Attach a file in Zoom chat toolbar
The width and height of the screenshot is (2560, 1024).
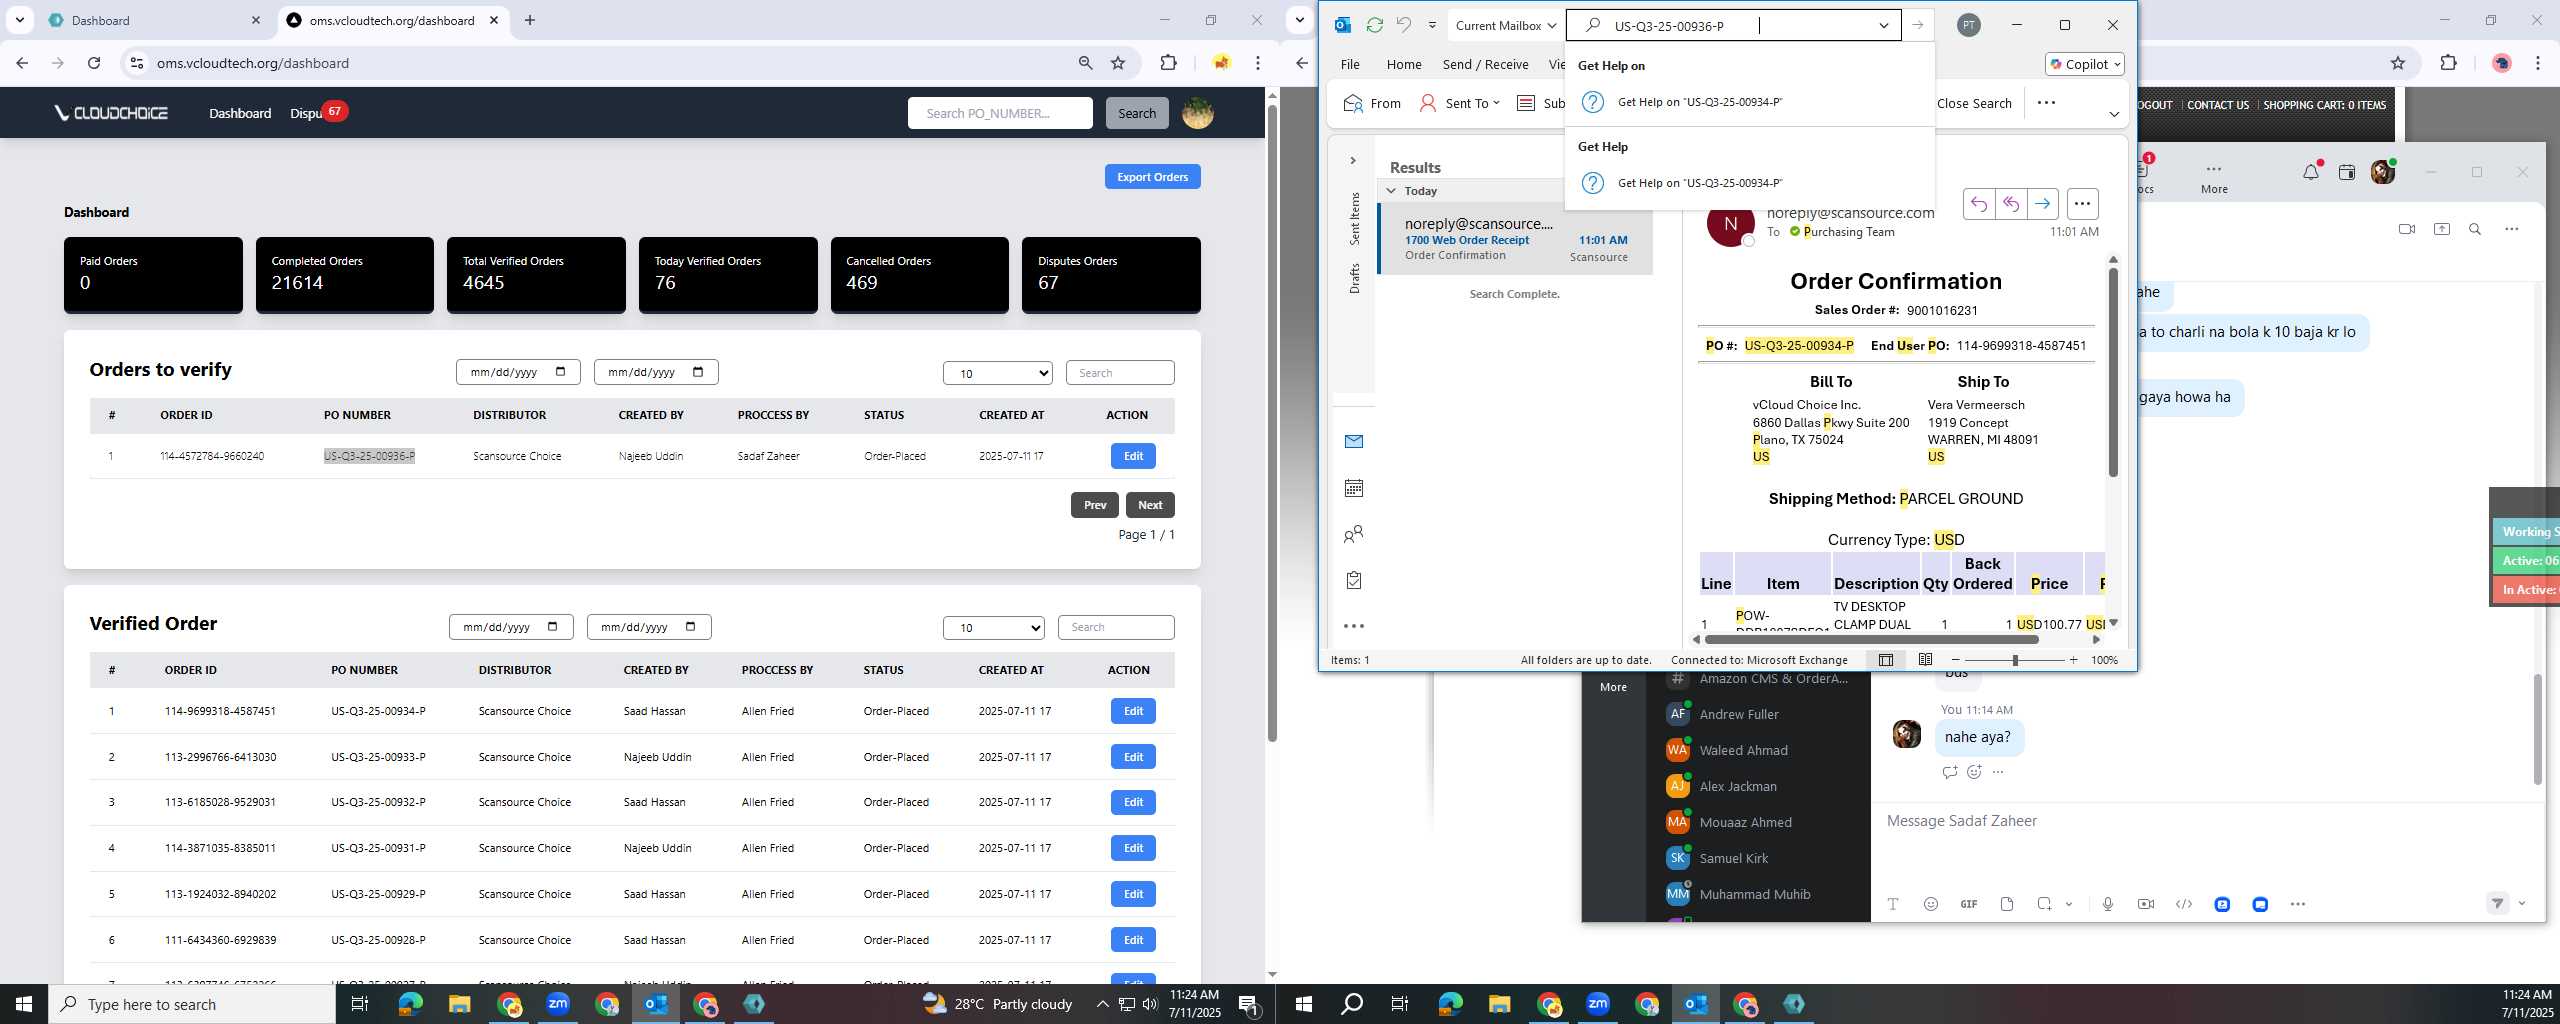[2007, 904]
